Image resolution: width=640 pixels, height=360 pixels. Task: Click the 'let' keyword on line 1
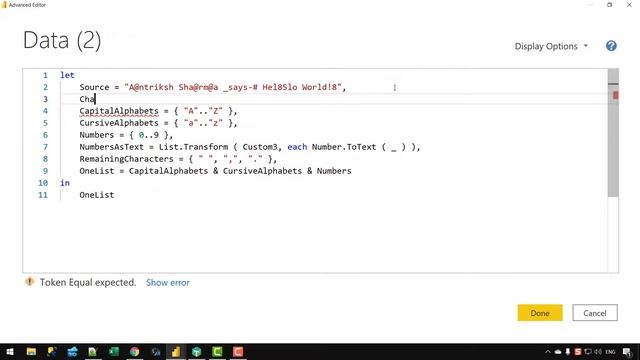pos(67,75)
